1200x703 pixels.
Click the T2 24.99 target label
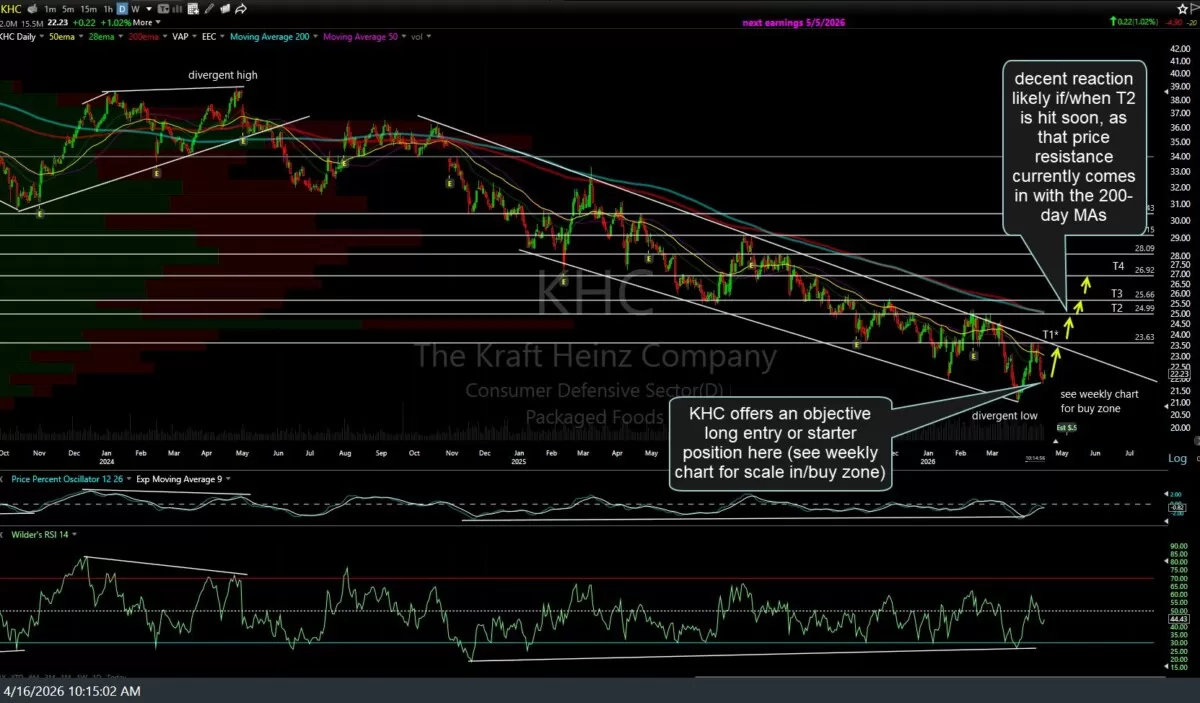pyautogui.click(x=1134, y=308)
